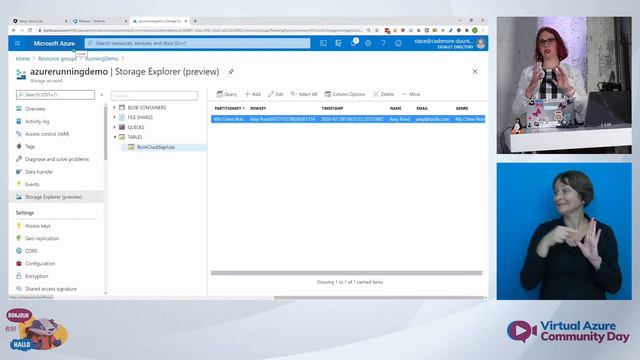Go to the RunningDemo breadcrumb
Image resolution: width=640 pixels, height=360 pixels.
click(x=102, y=59)
